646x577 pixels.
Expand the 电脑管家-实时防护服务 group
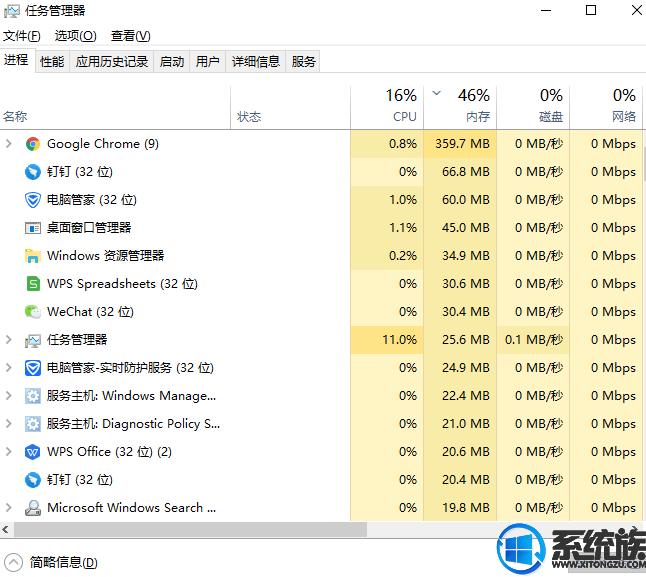(9, 368)
